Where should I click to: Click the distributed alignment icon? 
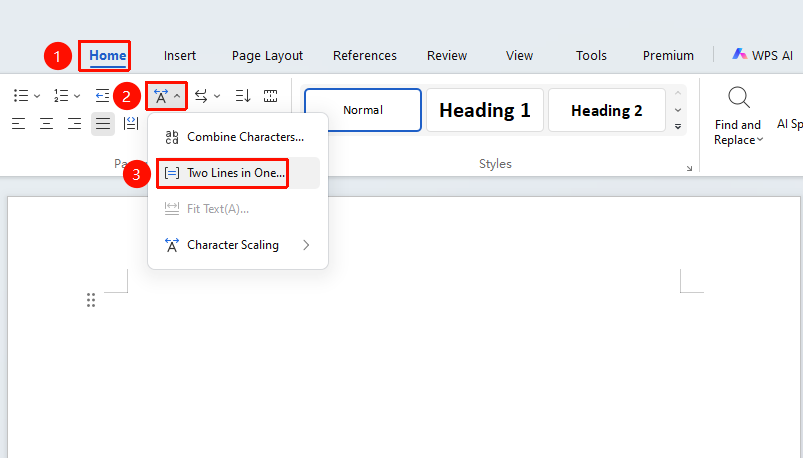click(x=131, y=123)
